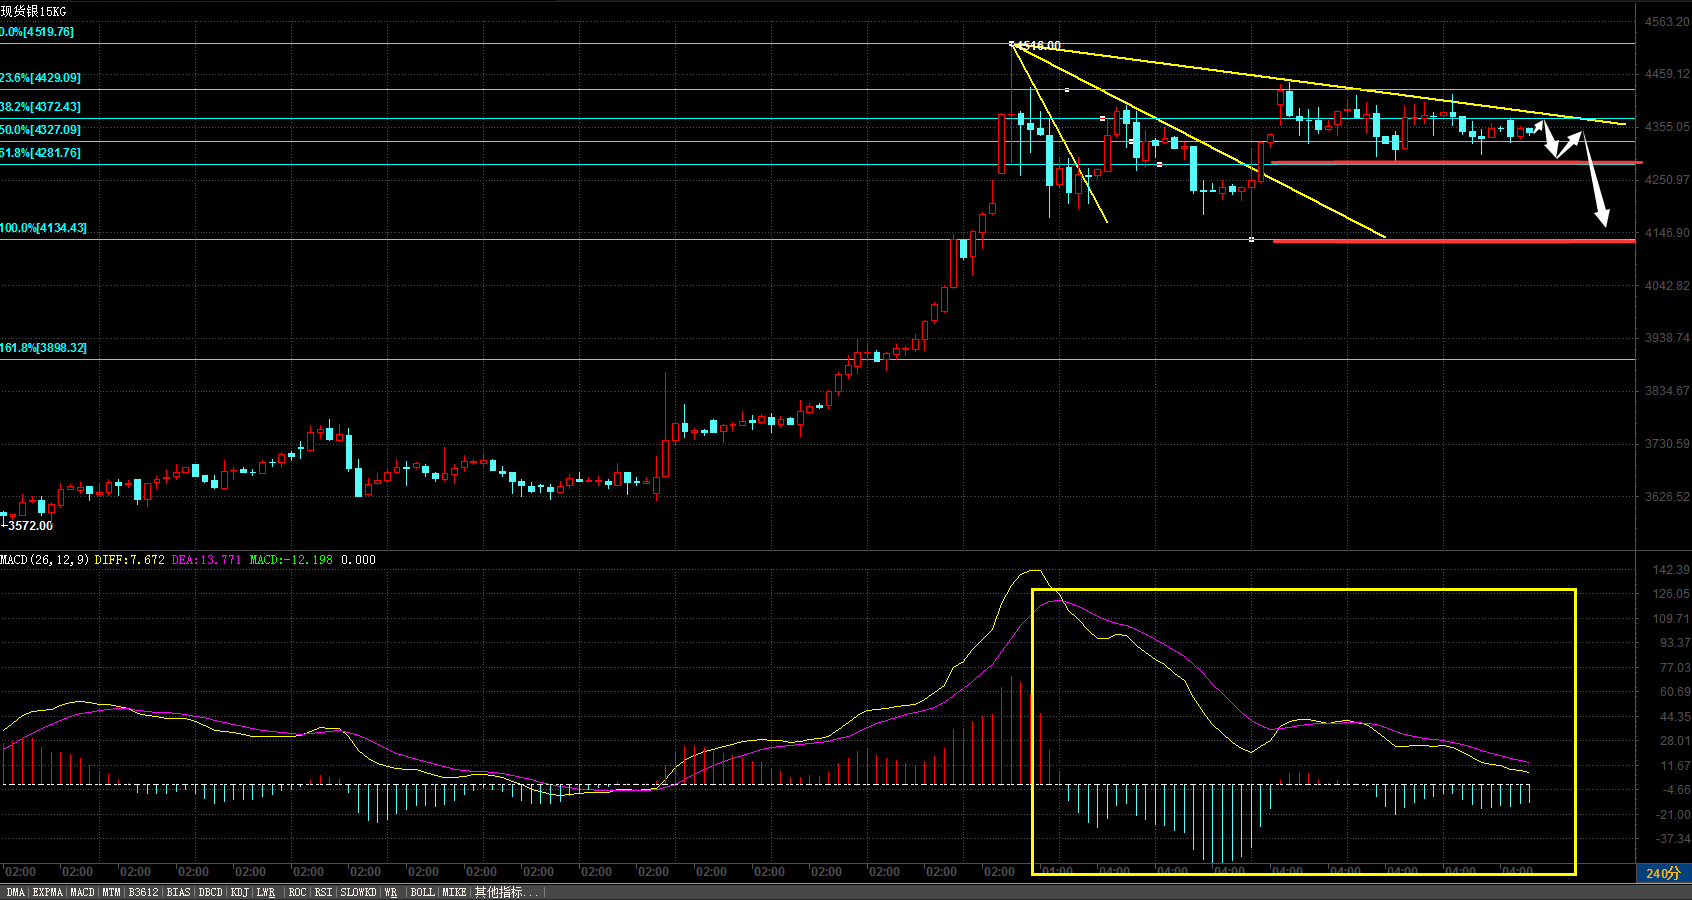Select the 23.6%[4429.09] Fibonacci label
This screenshot has width=1692, height=900.
pos(41,78)
